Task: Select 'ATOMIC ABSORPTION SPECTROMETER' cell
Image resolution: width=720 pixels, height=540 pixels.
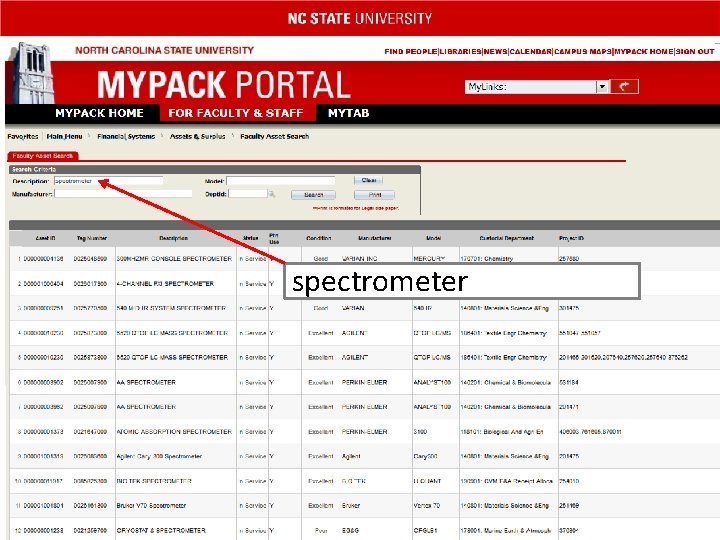Action: 174,432
